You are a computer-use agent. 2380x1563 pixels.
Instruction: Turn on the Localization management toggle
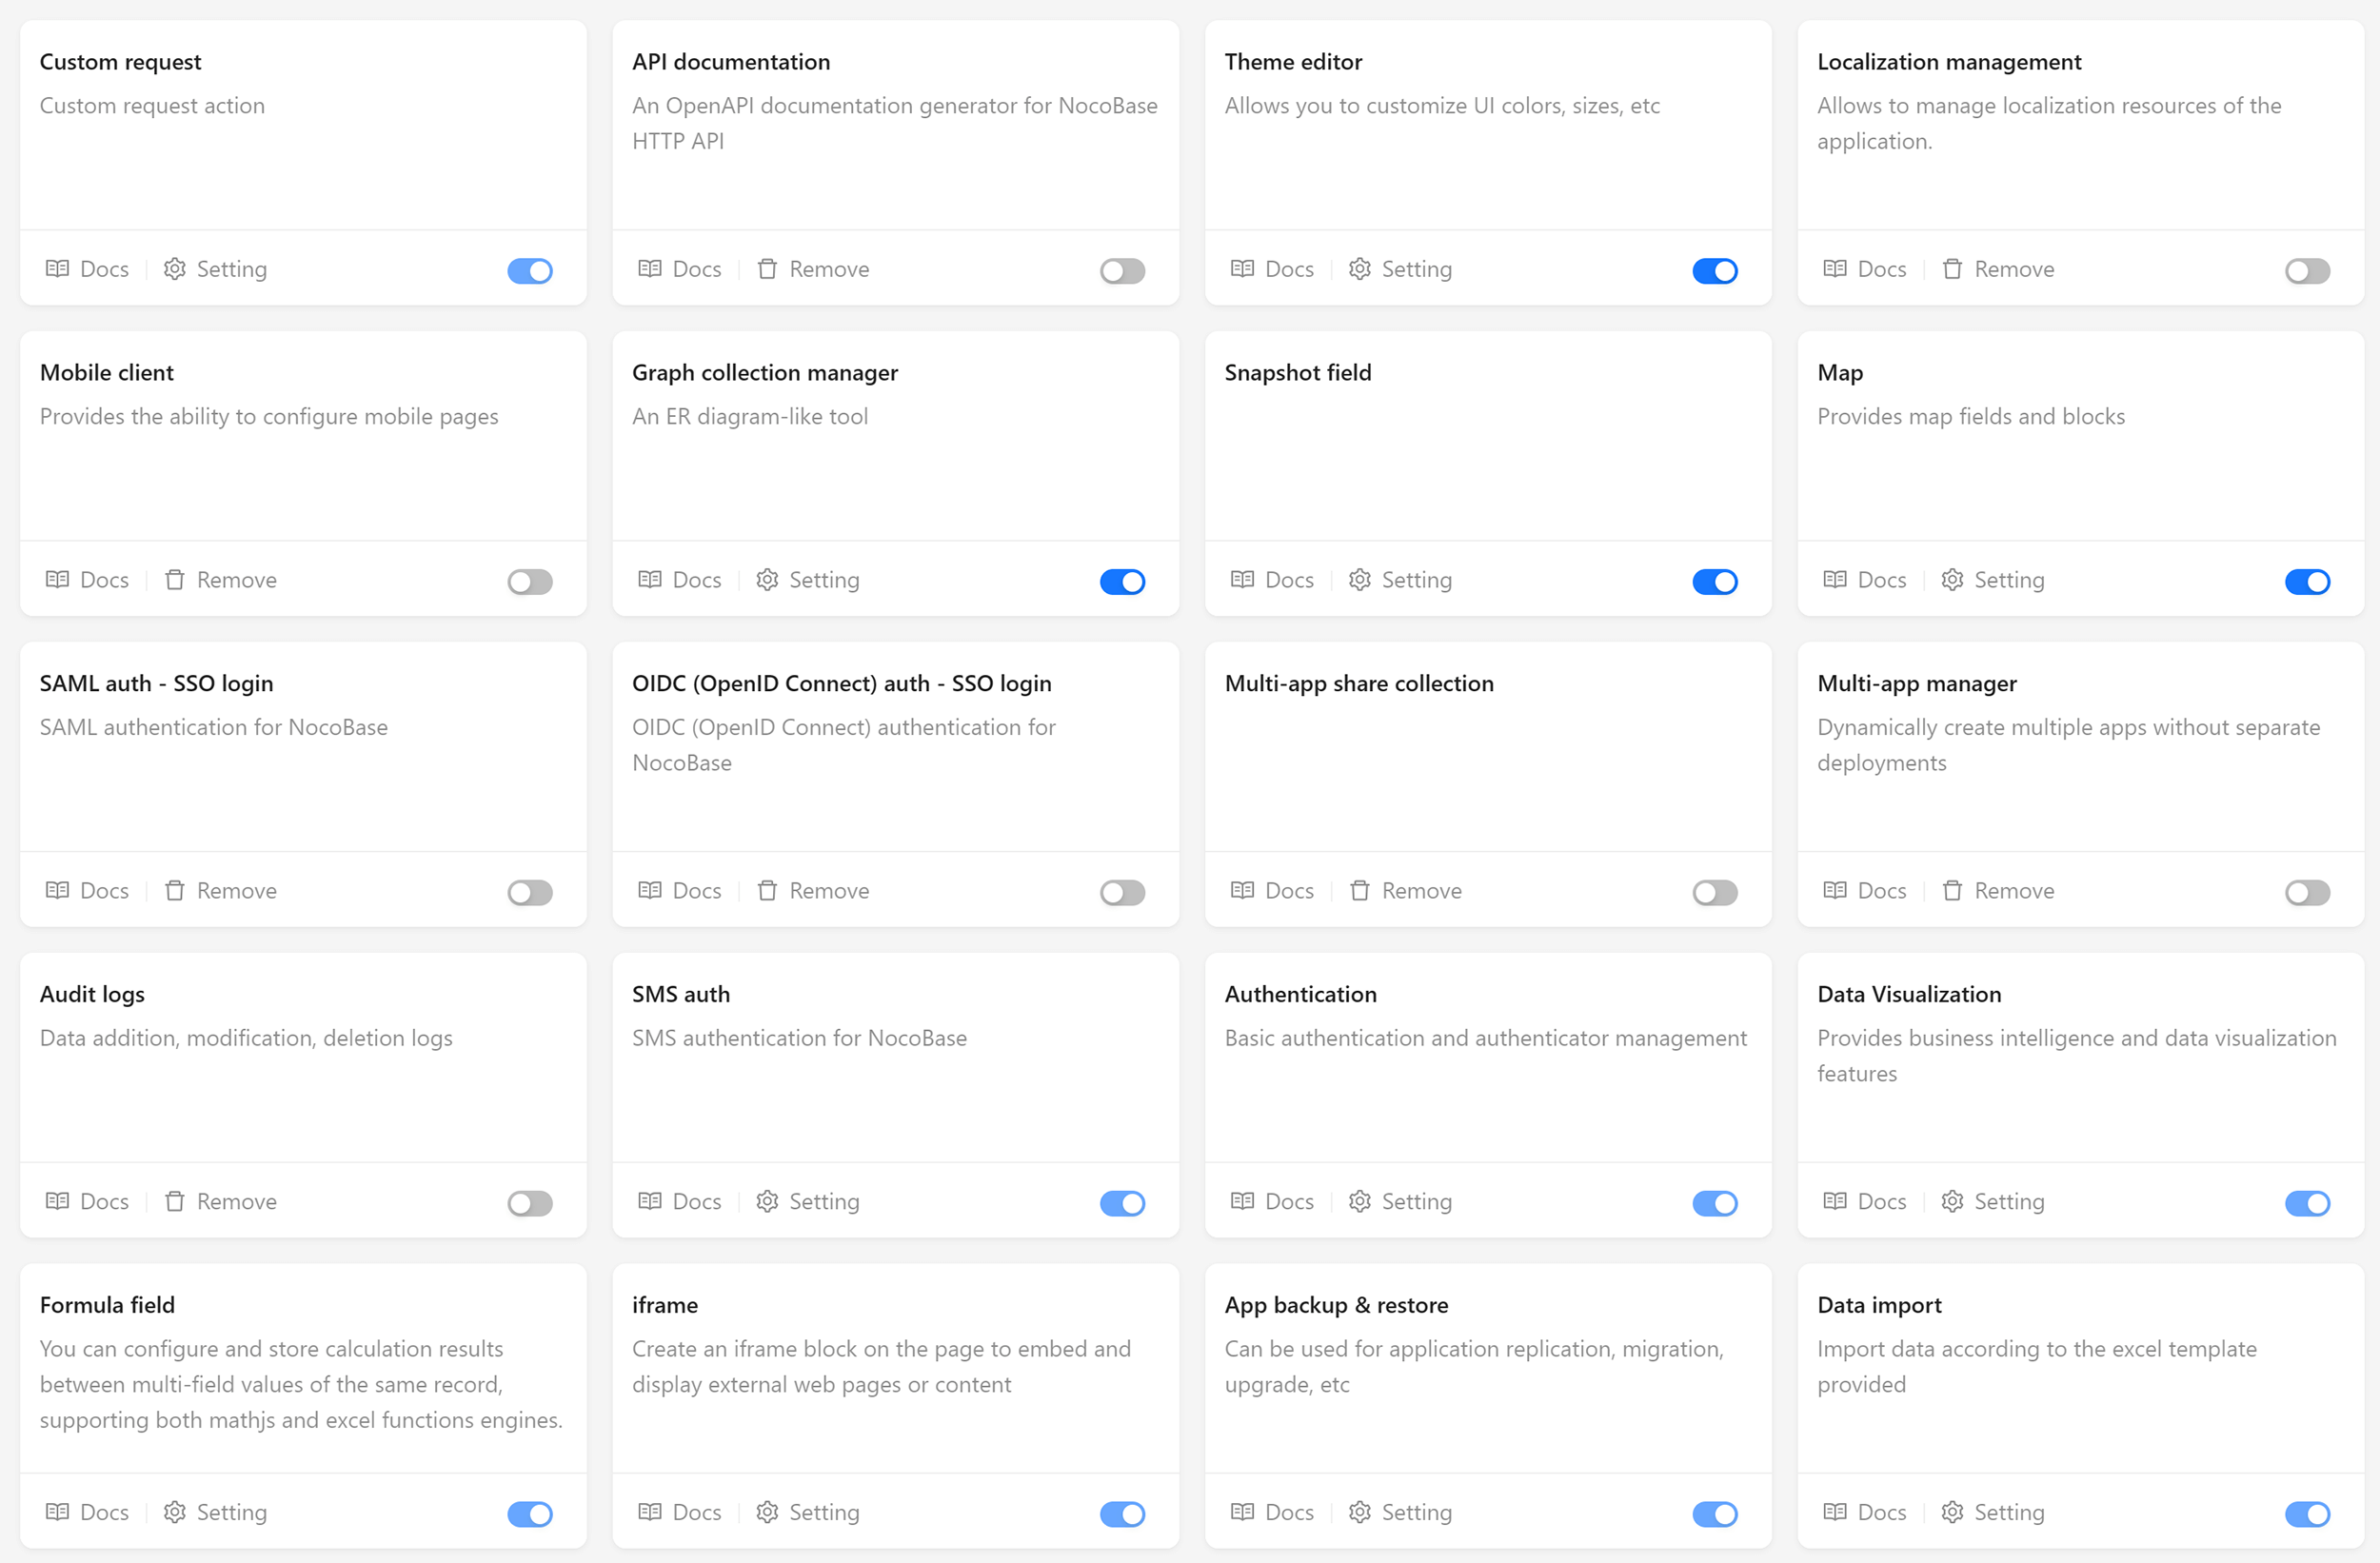coord(2307,271)
